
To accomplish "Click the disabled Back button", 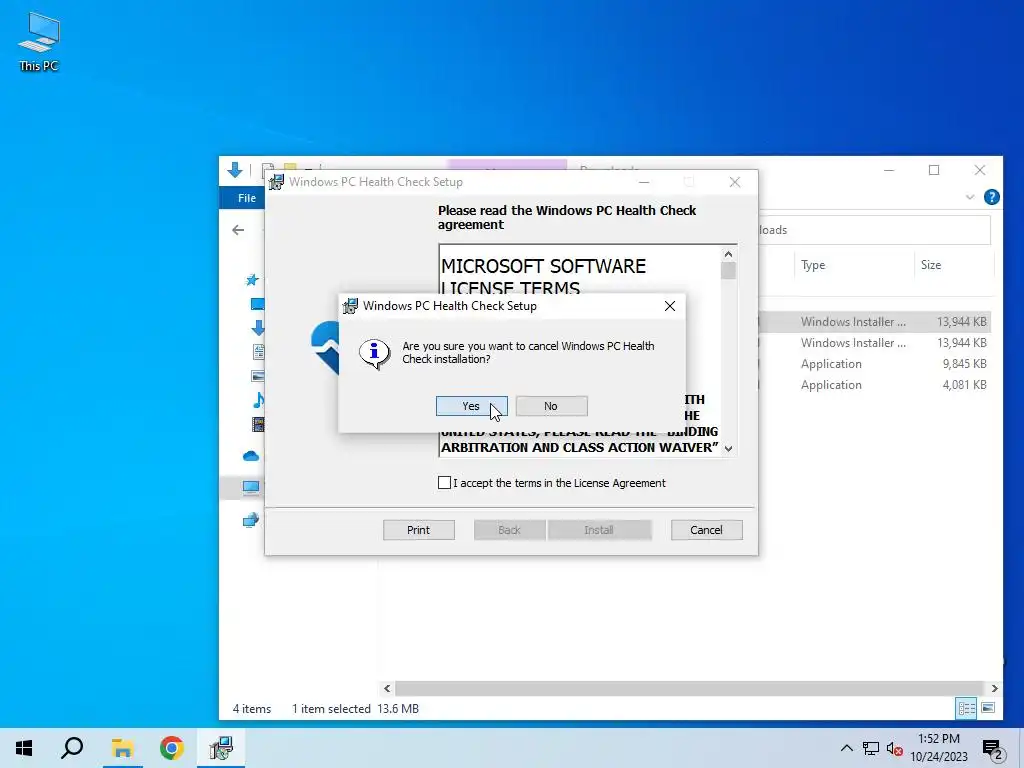I will click(x=509, y=530).
